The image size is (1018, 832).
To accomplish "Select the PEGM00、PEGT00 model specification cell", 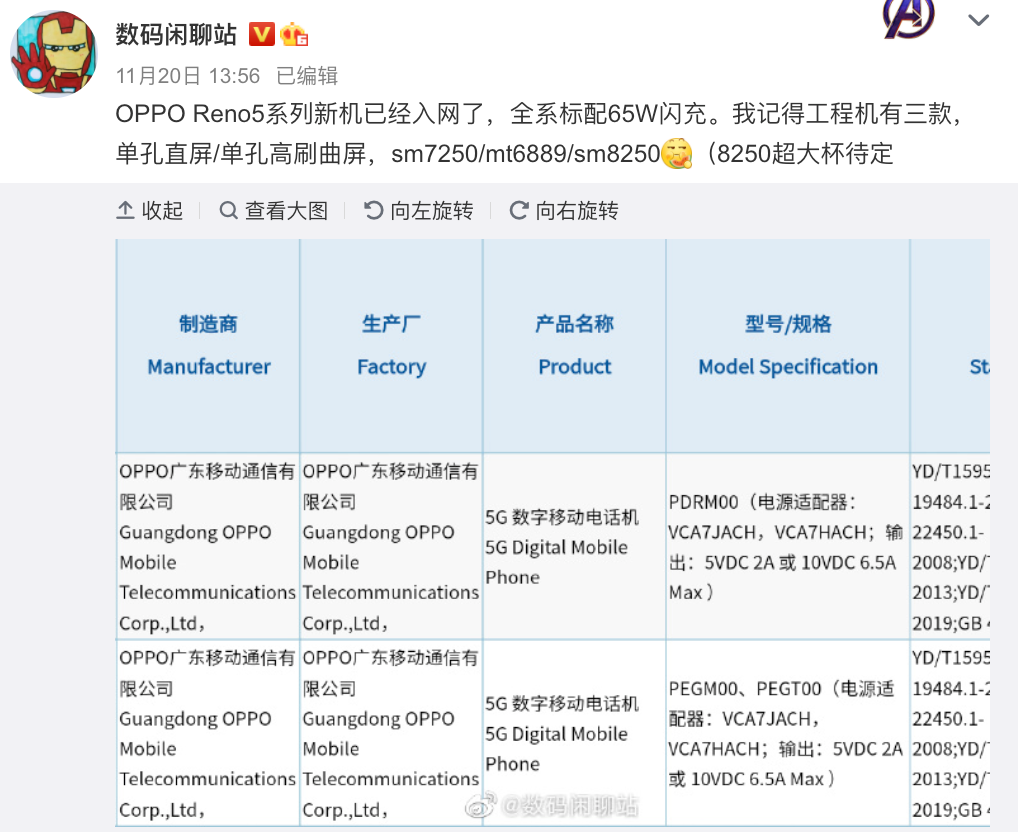I will coord(788,733).
